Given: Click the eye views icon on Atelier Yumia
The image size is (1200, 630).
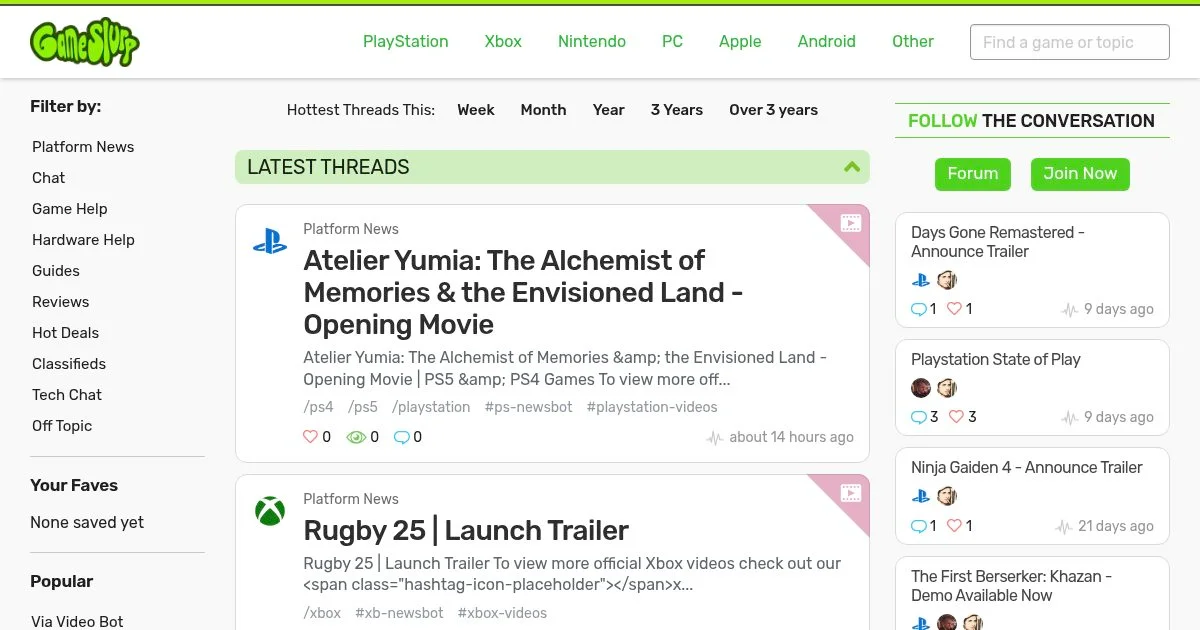Looking at the screenshot, I should [x=356, y=437].
